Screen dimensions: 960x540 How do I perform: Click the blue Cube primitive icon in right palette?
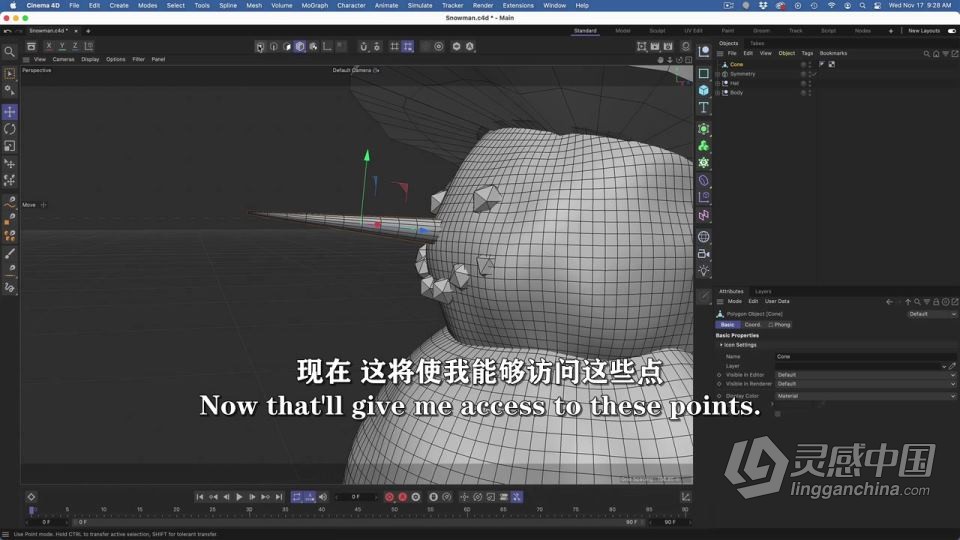point(703,91)
